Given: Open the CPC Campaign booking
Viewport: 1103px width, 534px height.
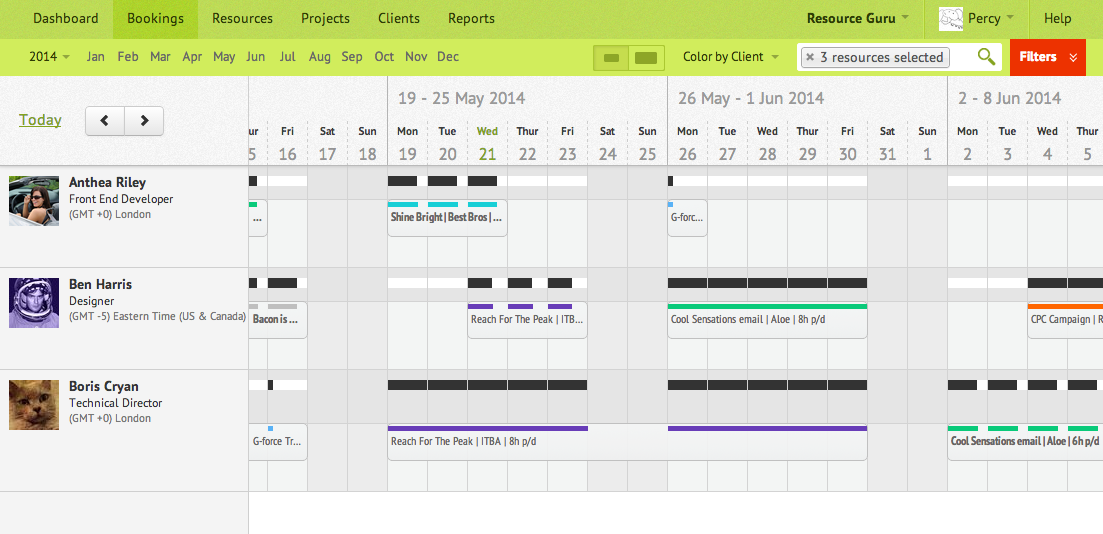Looking at the screenshot, I should [x=1065, y=320].
